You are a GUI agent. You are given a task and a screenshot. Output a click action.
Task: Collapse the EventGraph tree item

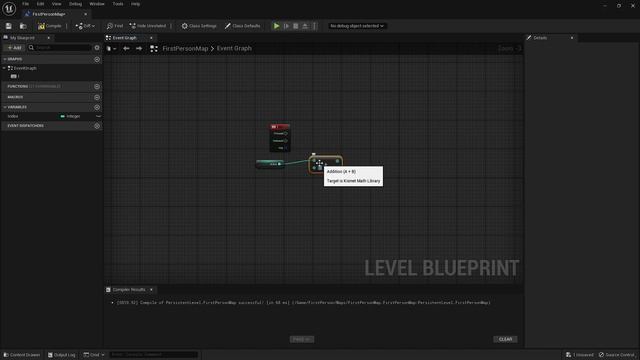pyautogui.click(x=4, y=68)
